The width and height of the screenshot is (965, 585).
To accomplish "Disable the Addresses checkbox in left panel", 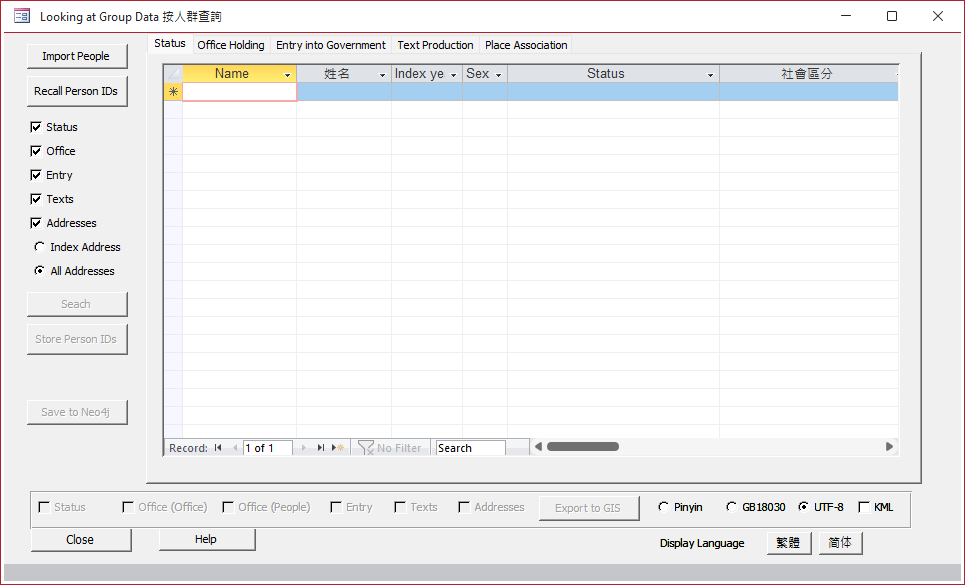I will (x=37, y=223).
